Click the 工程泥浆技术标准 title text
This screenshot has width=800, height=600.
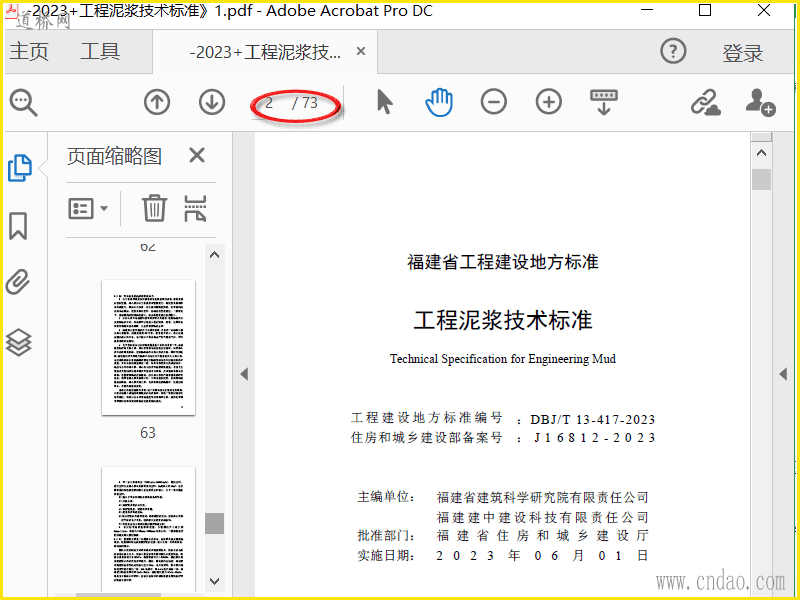pyautogui.click(x=503, y=320)
